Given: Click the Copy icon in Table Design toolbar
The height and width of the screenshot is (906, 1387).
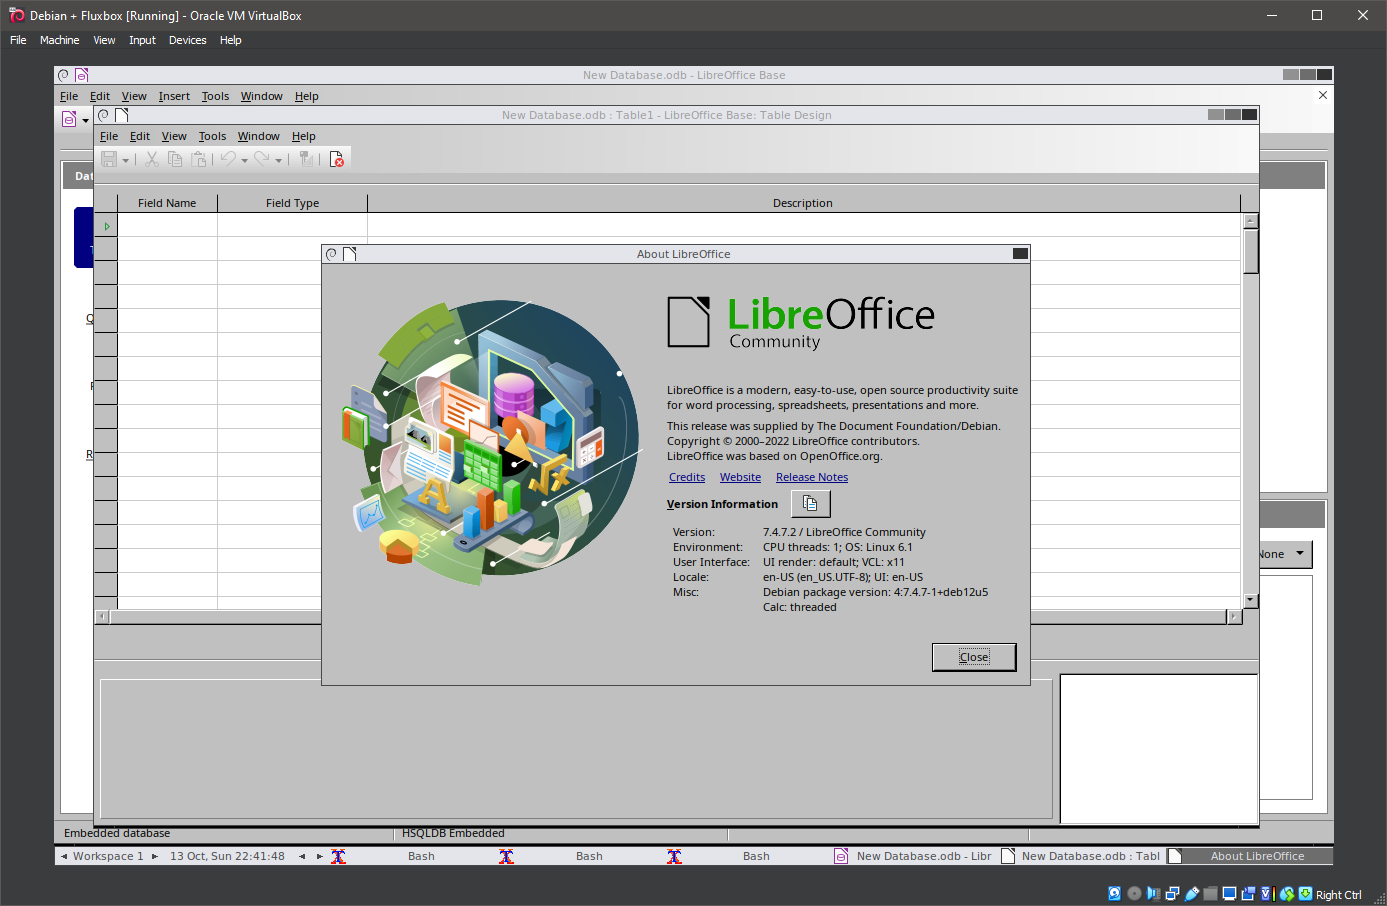Looking at the screenshot, I should click(x=175, y=159).
